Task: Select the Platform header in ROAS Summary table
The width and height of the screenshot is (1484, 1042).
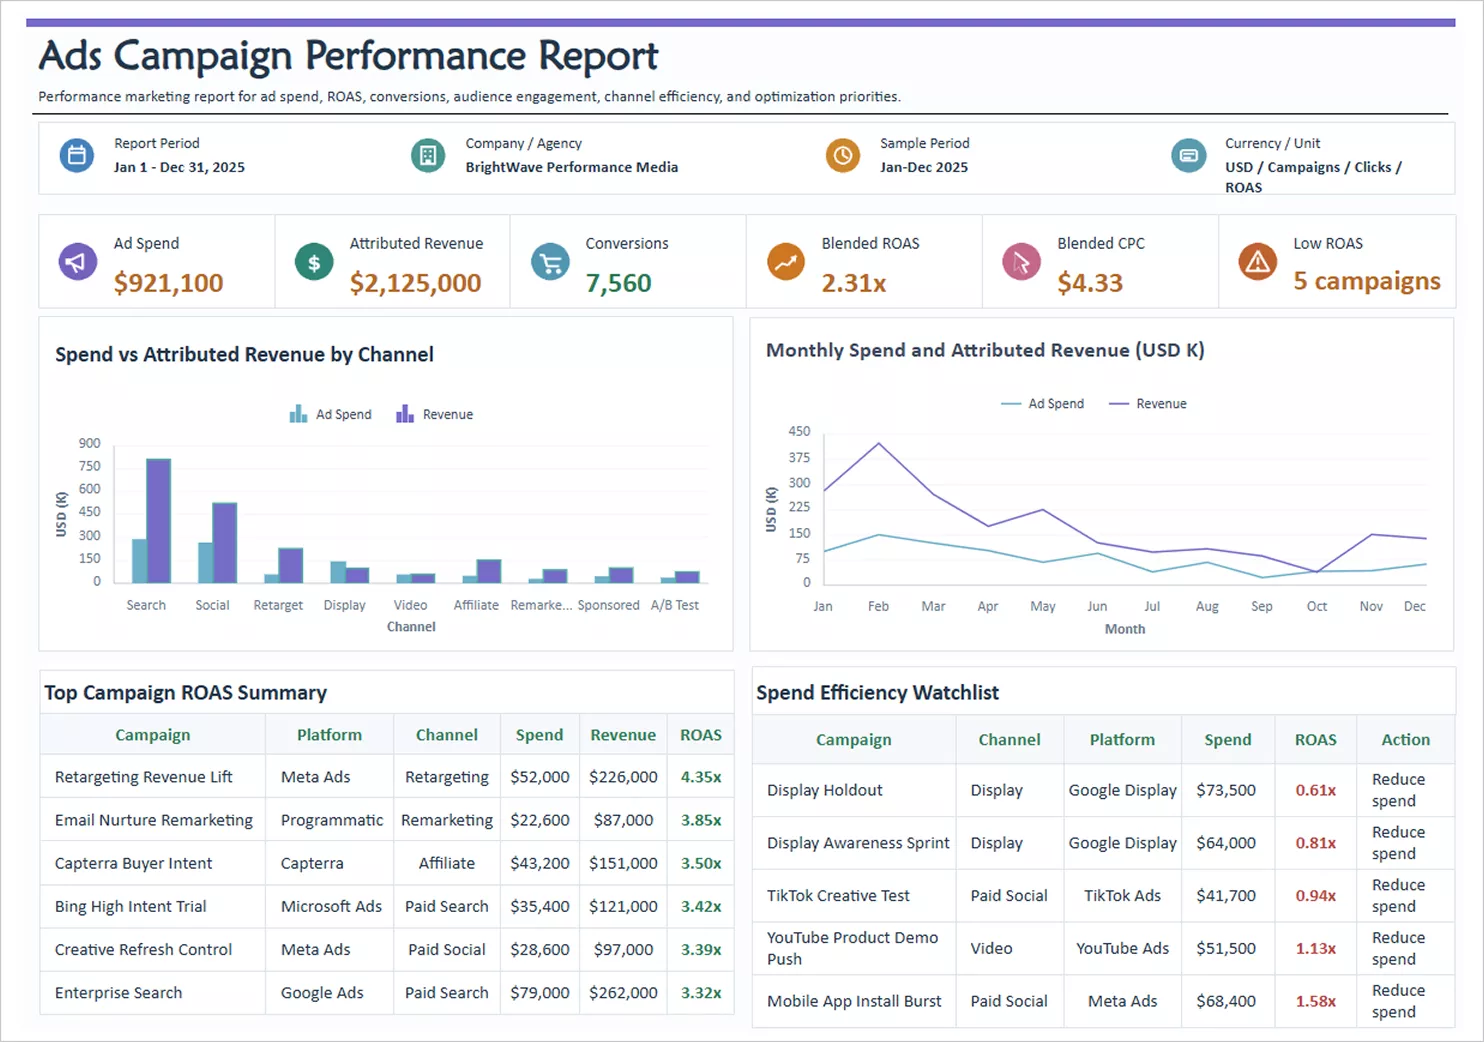Action: click(x=329, y=735)
